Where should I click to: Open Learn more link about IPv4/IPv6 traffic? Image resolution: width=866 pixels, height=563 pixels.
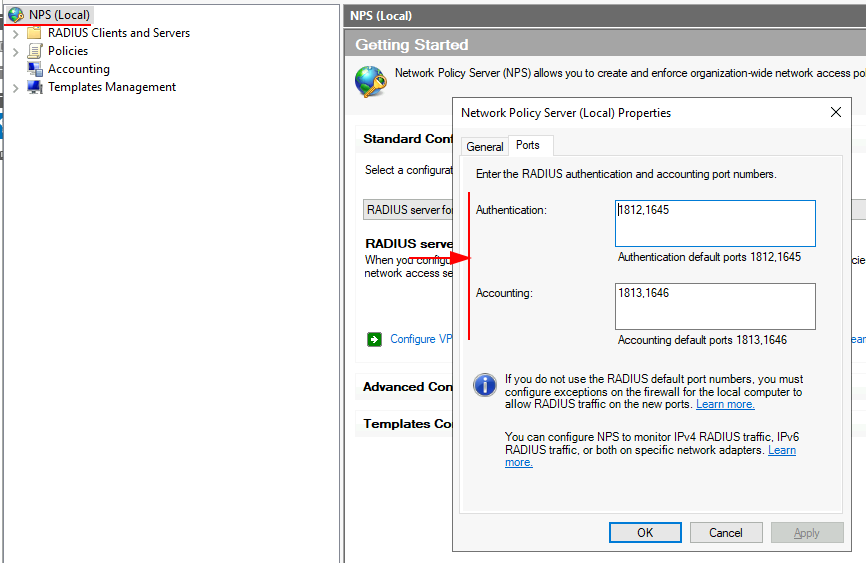781,450
